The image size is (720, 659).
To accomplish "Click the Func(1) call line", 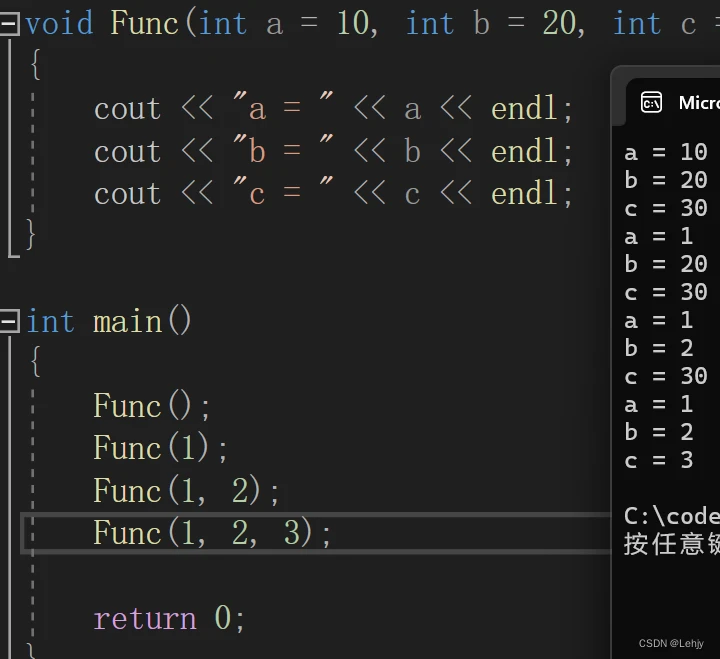I will coord(160,448).
